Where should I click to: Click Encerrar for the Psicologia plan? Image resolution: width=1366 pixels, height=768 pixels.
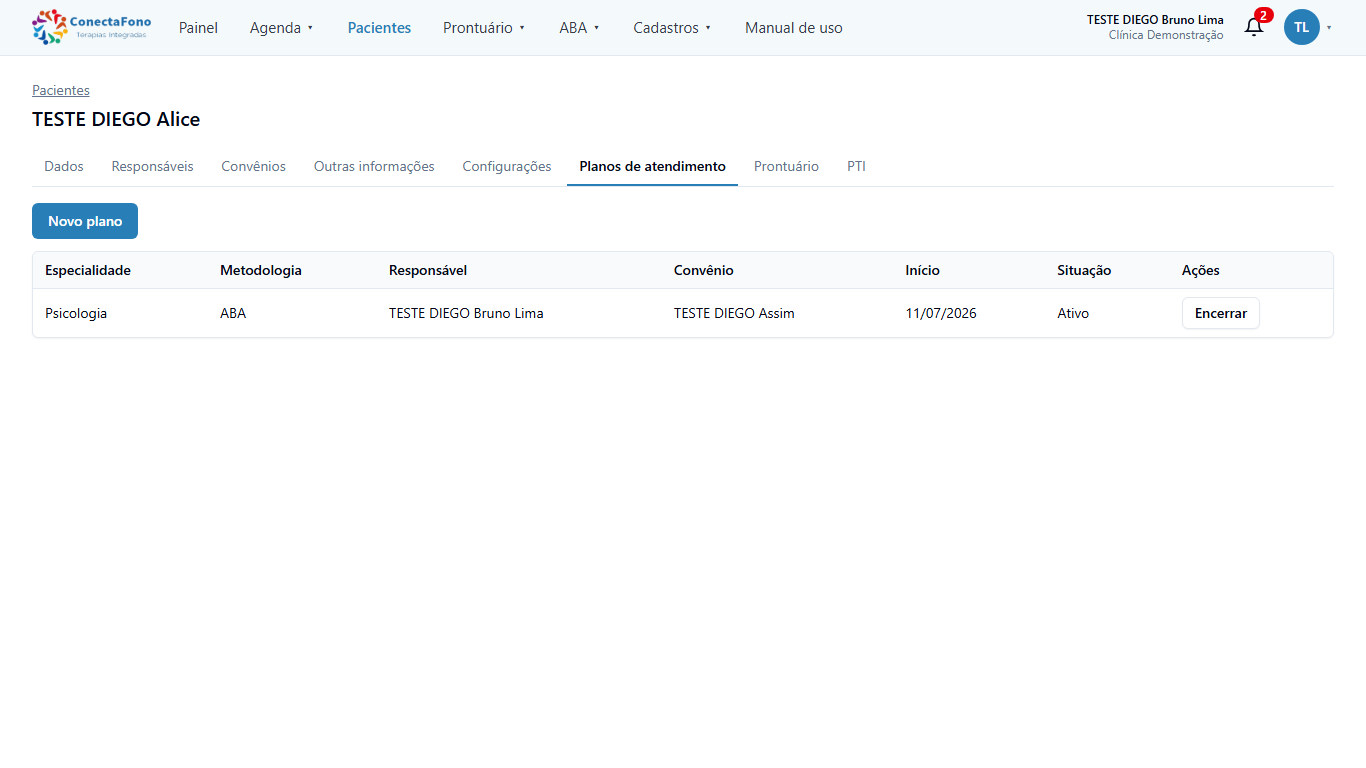(x=1221, y=313)
